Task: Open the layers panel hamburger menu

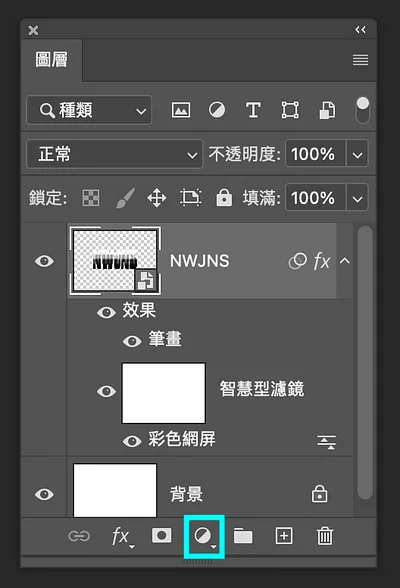Action: 360,60
